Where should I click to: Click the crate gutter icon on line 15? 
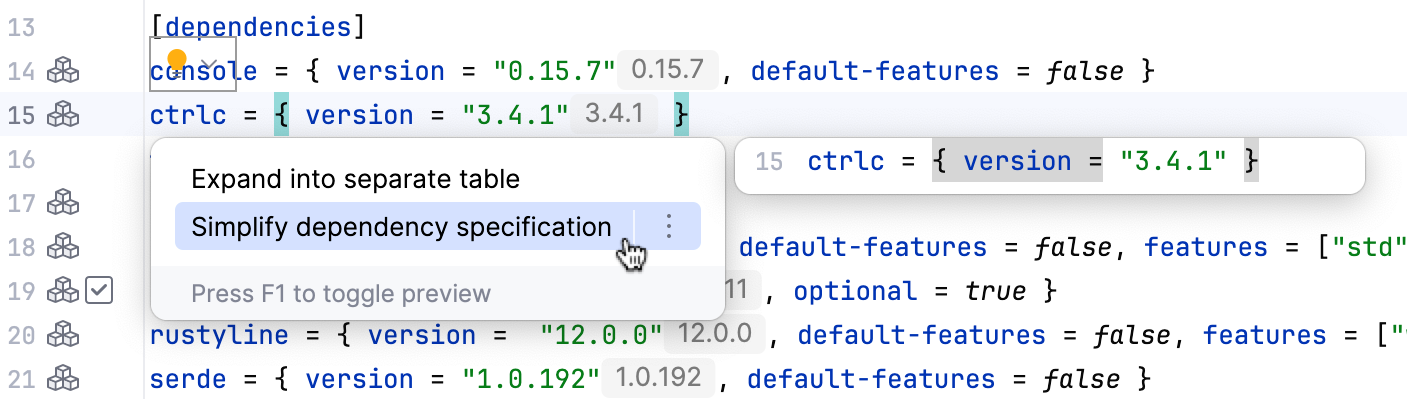[65, 115]
